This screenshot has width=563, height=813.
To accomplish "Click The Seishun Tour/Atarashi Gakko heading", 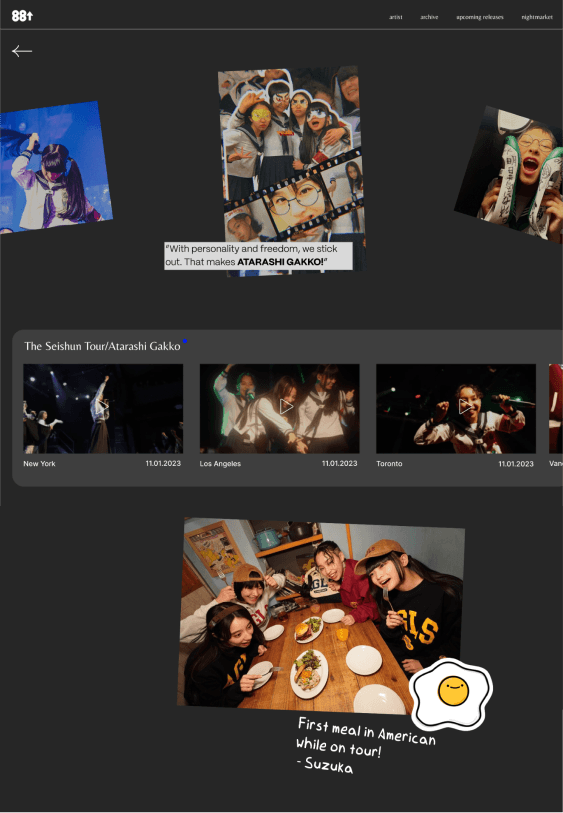I will (x=102, y=346).
